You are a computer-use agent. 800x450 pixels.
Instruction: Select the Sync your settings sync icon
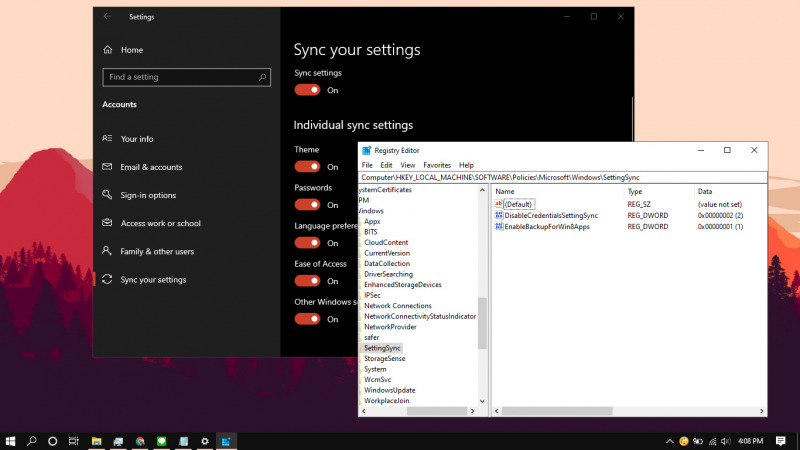pyautogui.click(x=107, y=279)
